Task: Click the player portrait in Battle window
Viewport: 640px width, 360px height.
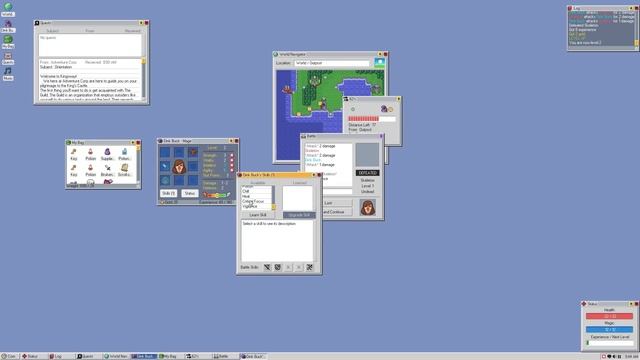Action: [367, 207]
